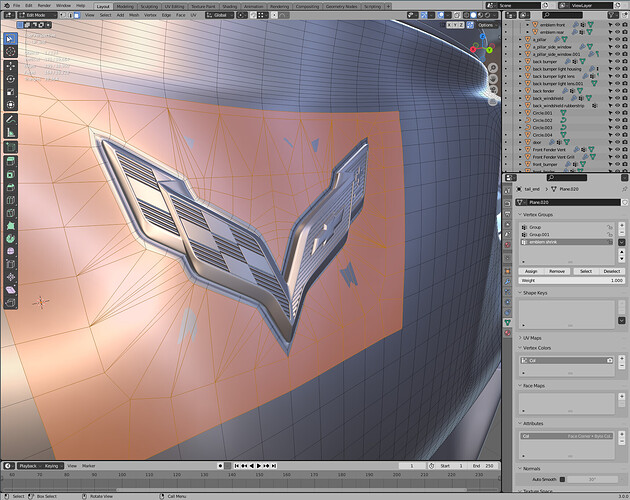
Task: Open the viewport Options dropdown
Action: pos(487,25)
